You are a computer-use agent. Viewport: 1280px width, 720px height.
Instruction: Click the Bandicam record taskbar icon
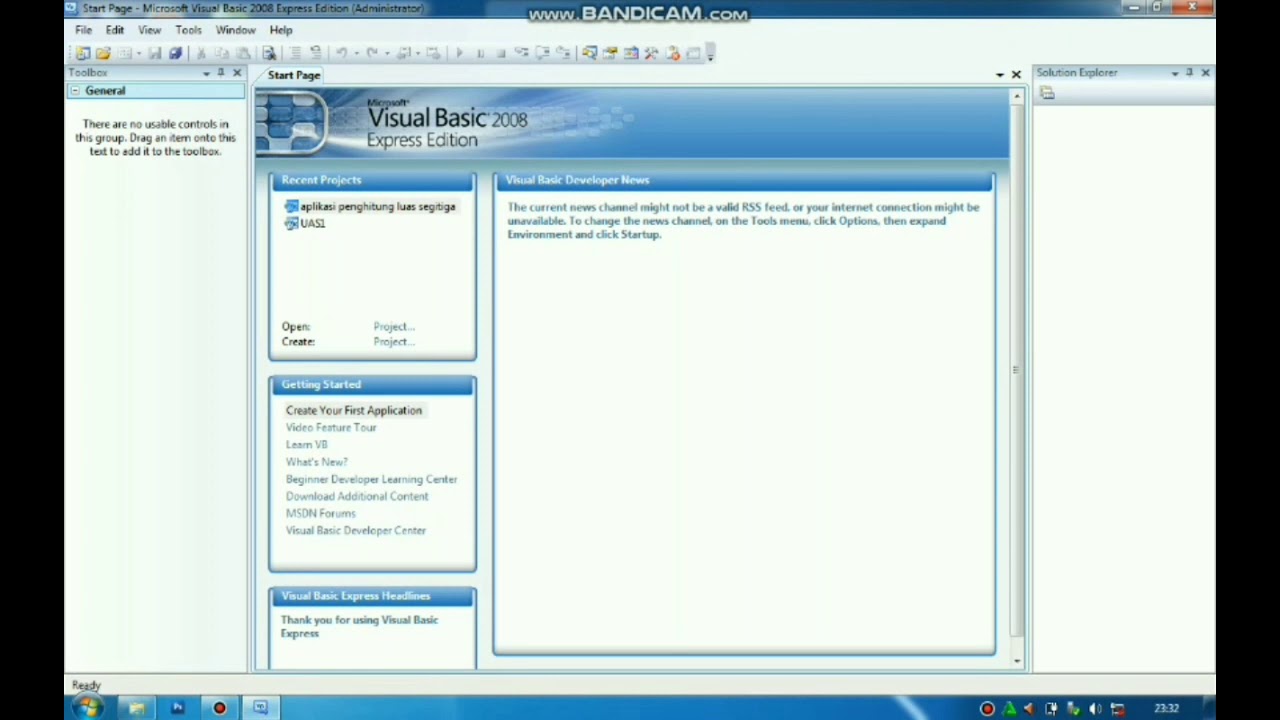pyautogui.click(x=219, y=708)
